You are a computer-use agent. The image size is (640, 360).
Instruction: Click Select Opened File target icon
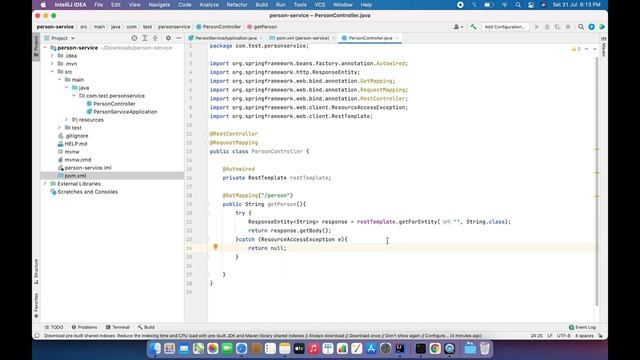[x=134, y=38]
